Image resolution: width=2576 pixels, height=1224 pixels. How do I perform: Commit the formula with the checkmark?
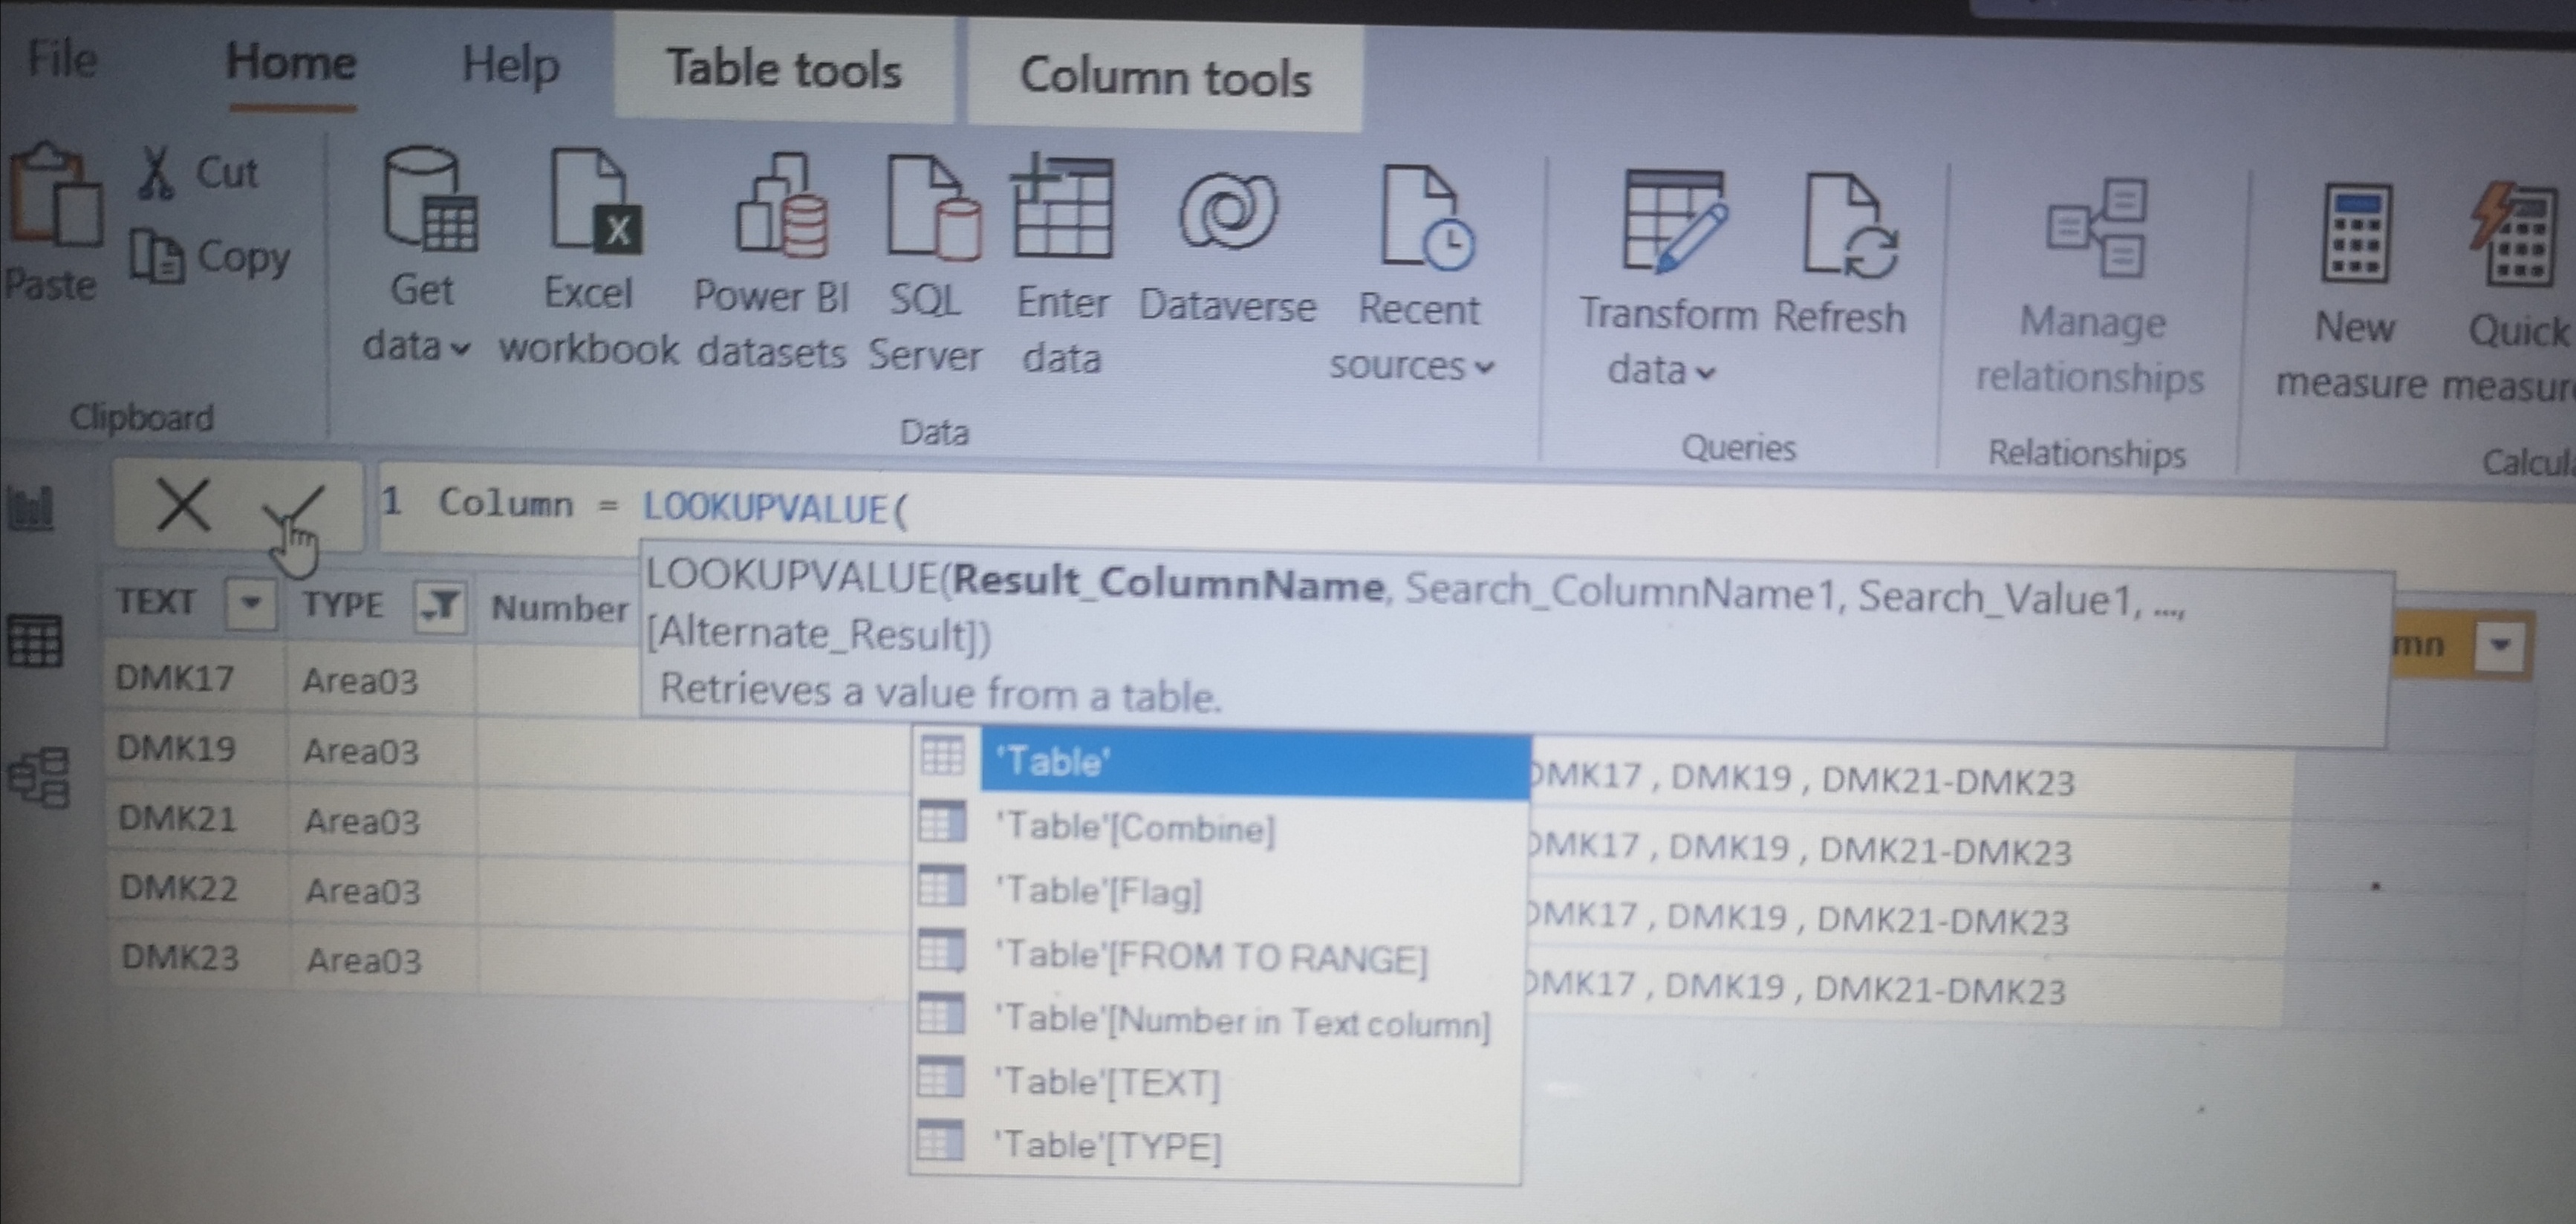tap(293, 509)
